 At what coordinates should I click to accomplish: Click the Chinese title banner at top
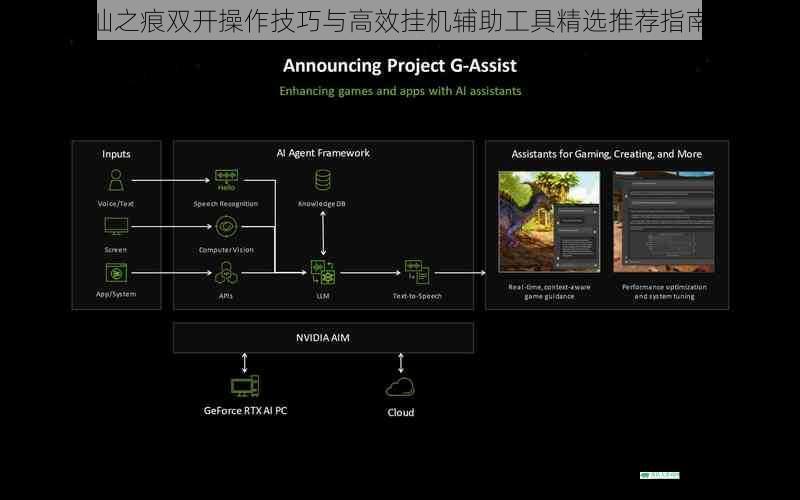pos(399,20)
